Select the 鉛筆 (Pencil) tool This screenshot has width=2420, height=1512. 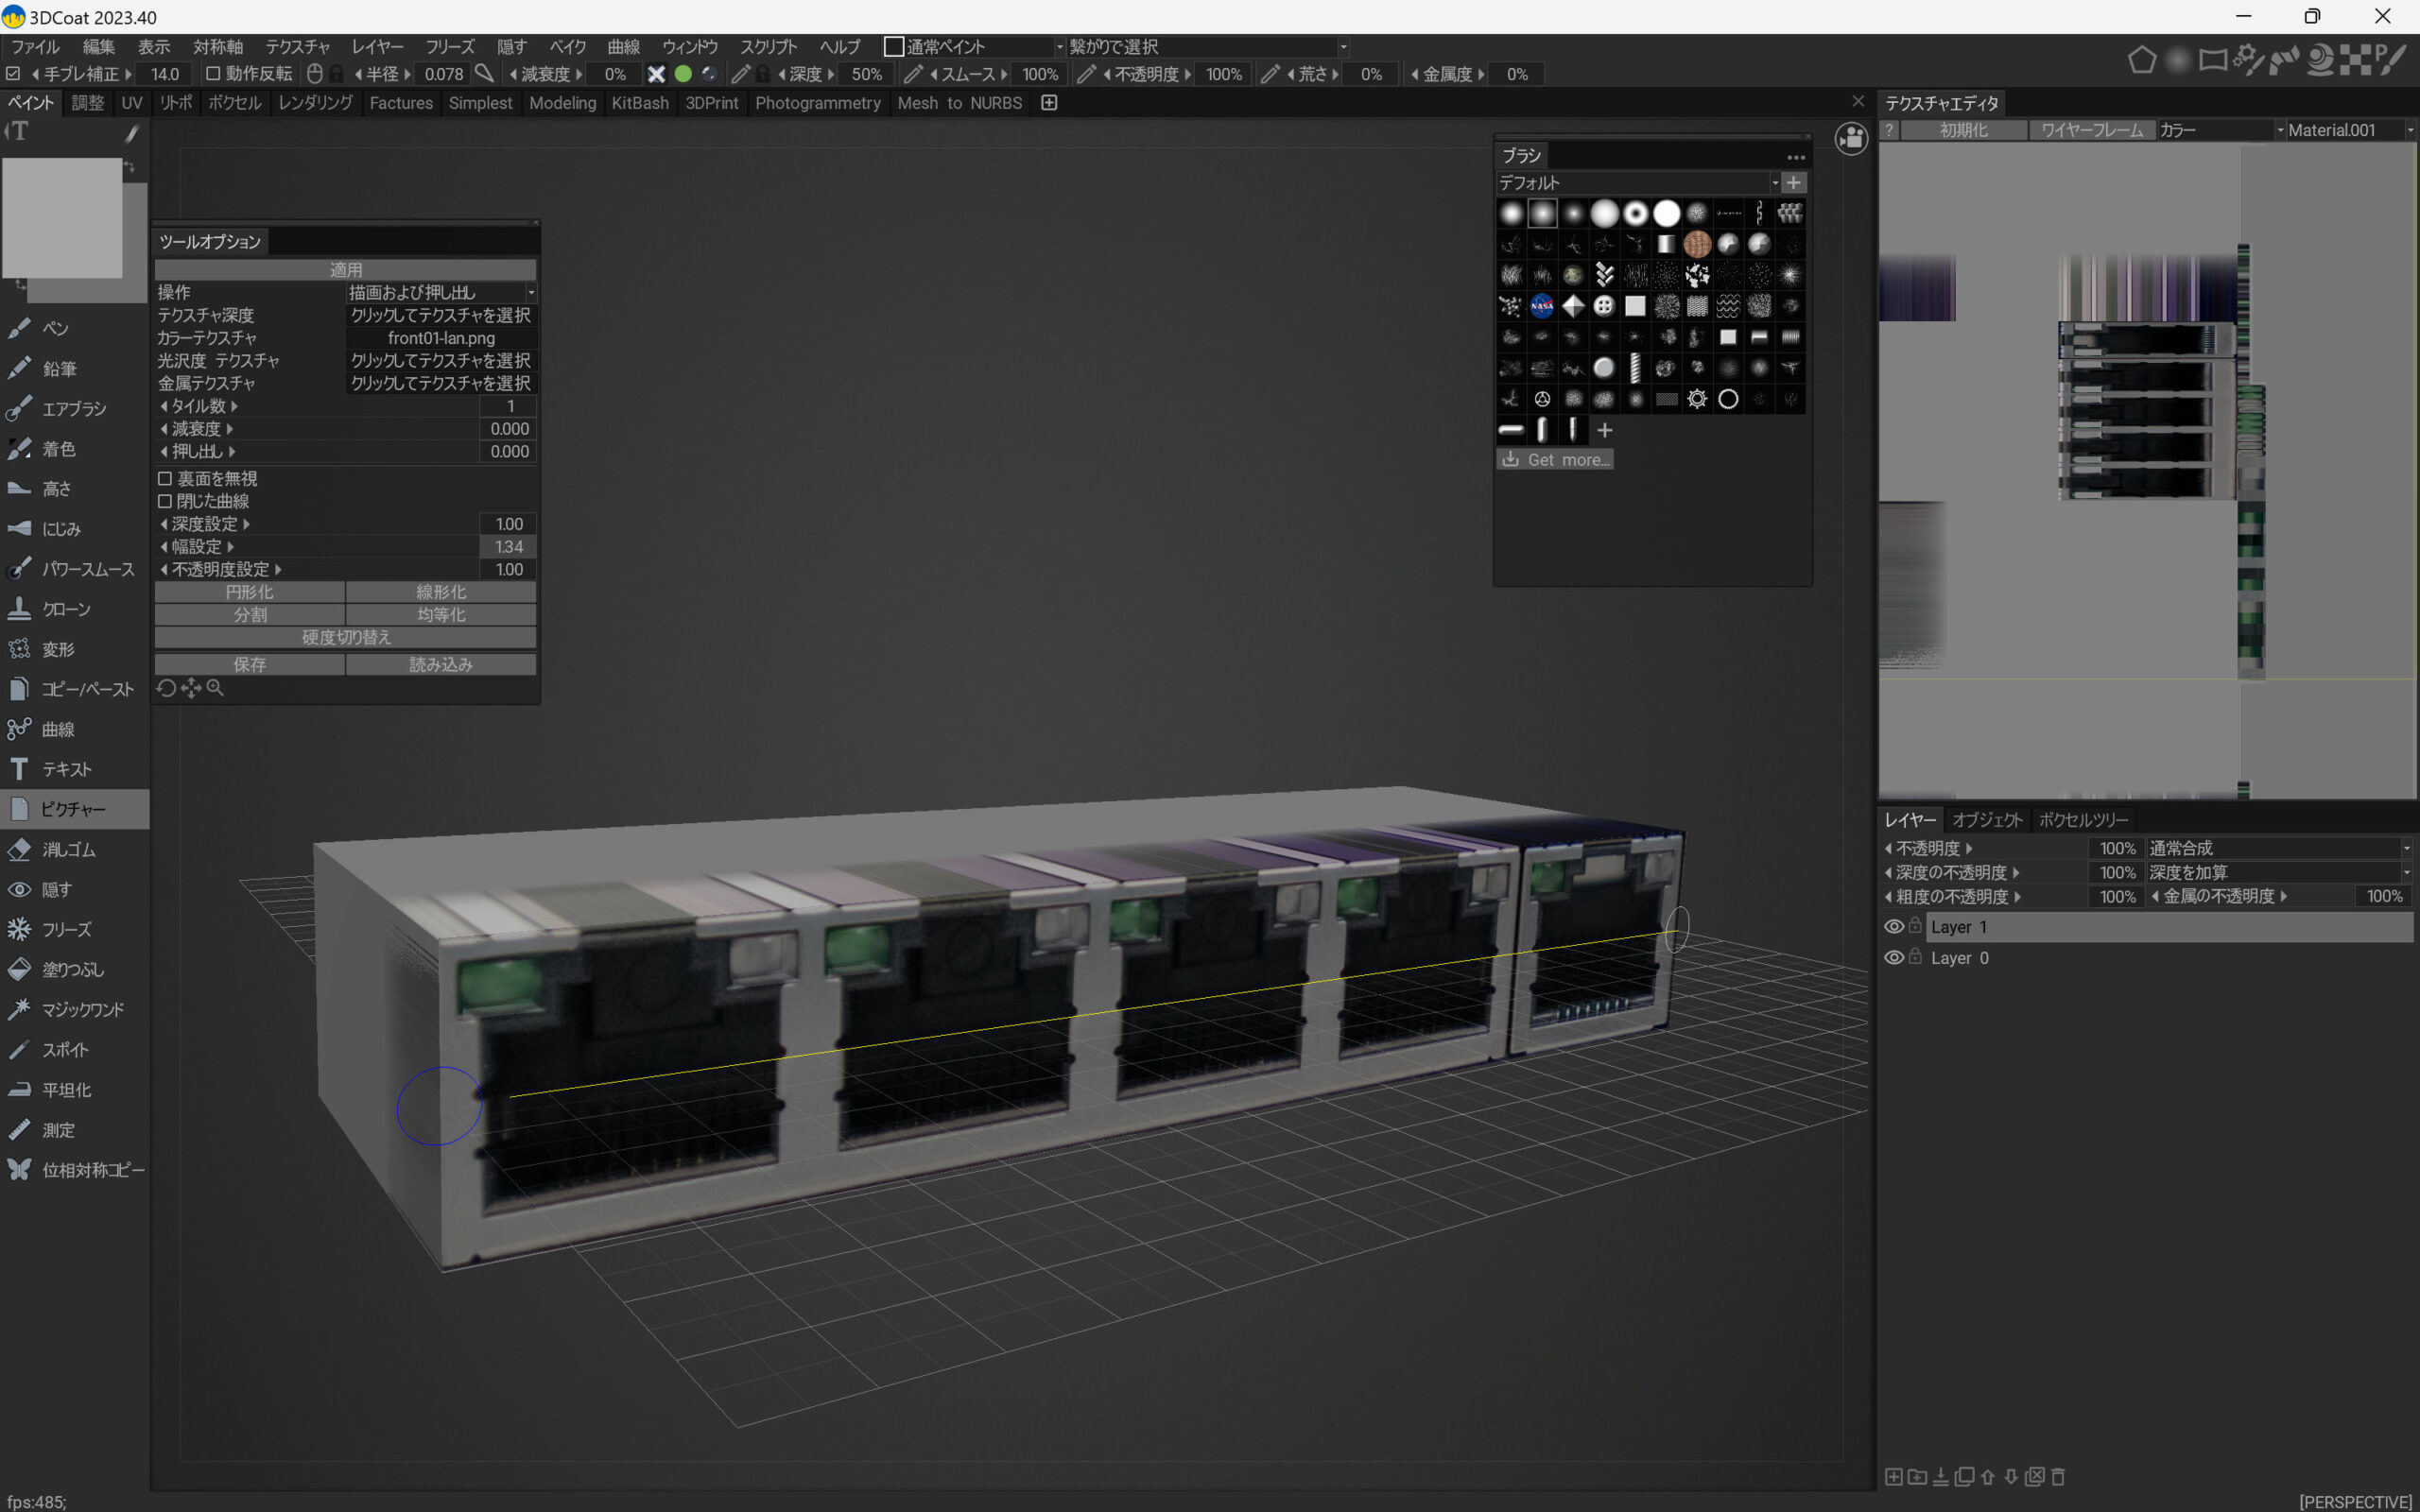point(58,369)
